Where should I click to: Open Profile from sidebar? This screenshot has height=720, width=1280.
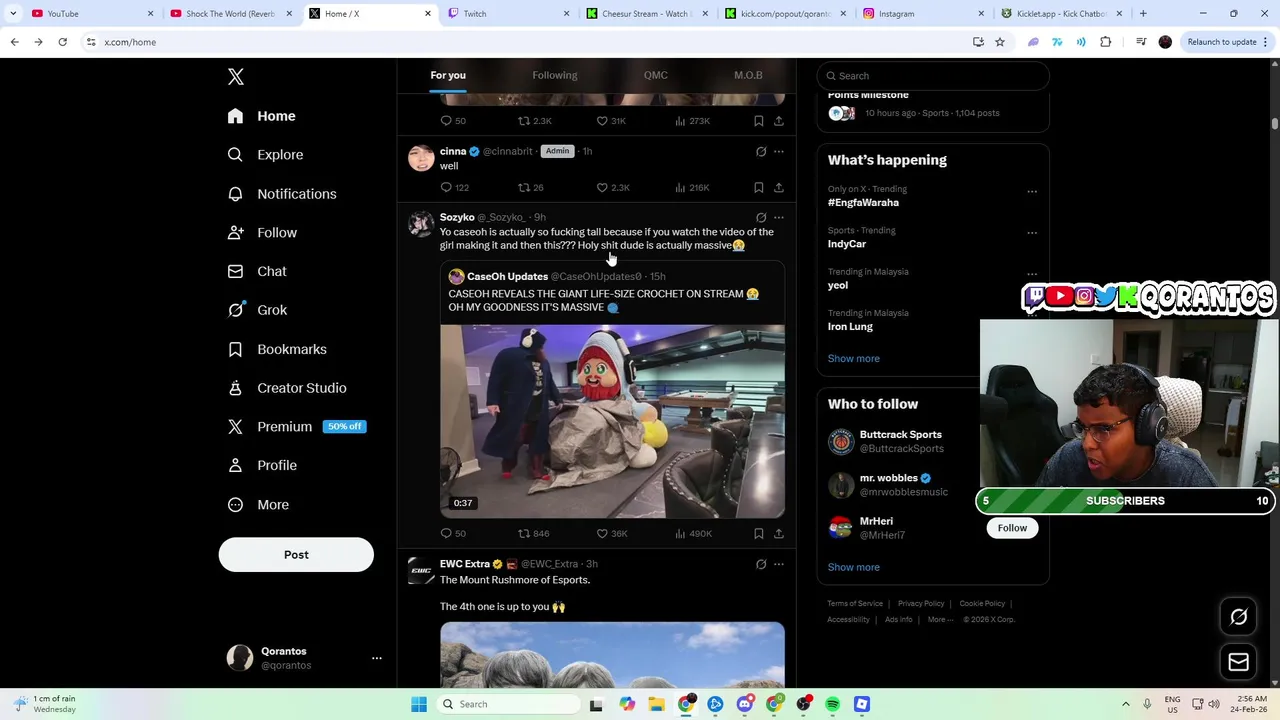262,465
